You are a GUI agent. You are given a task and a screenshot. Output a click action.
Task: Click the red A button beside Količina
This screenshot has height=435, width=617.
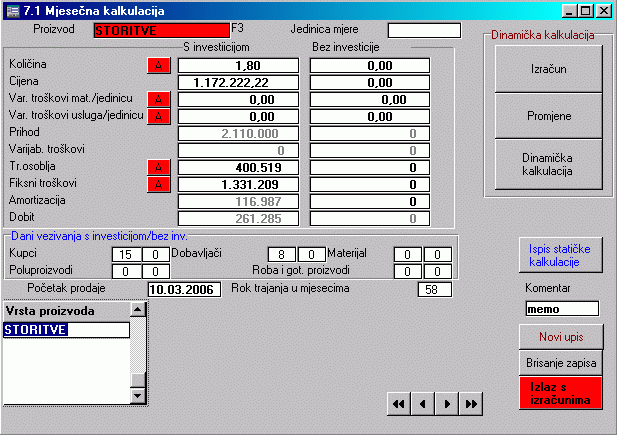(159, 66)
